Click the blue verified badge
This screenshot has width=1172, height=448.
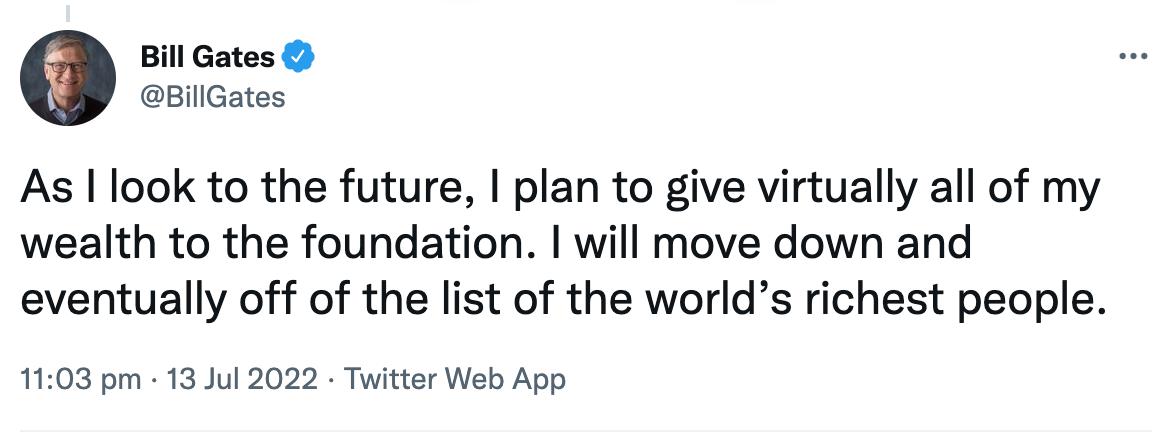(299, 58)
